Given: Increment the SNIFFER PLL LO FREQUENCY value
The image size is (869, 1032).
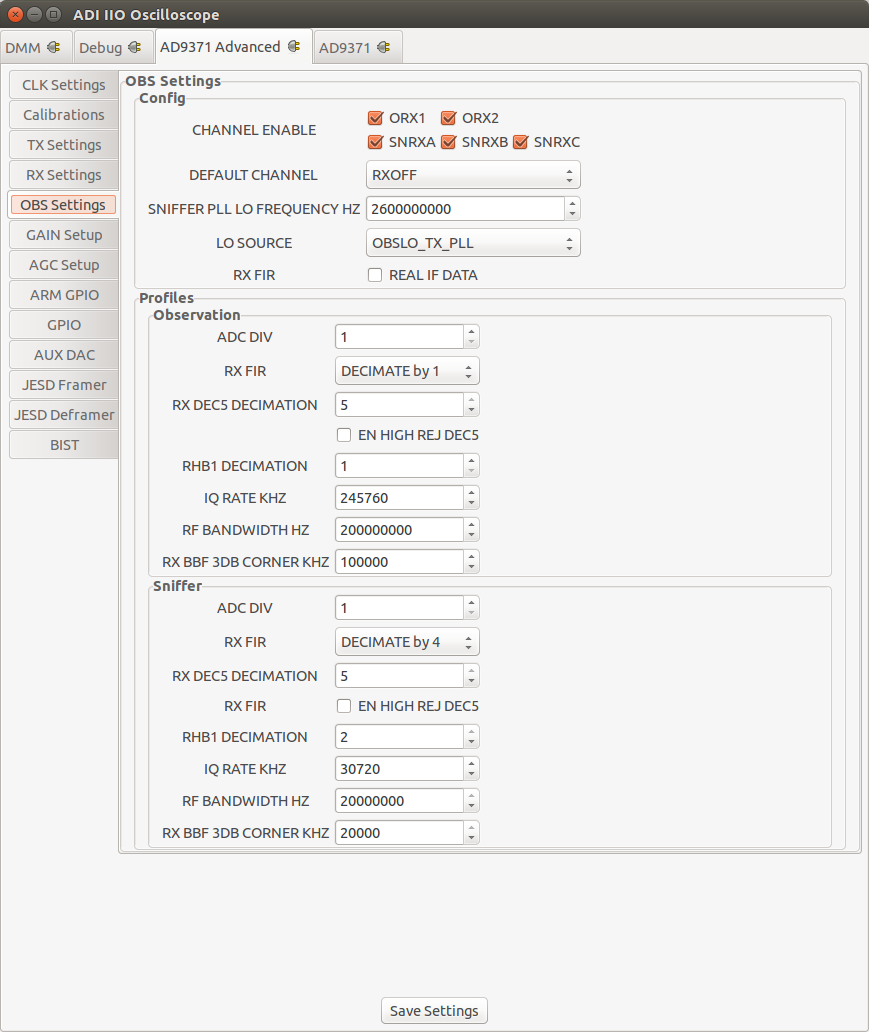Looking at the screenshot, I should 572,204.
